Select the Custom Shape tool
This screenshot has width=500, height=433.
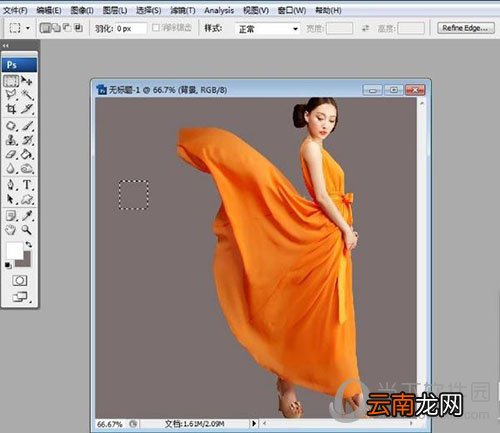coord(27,199)
